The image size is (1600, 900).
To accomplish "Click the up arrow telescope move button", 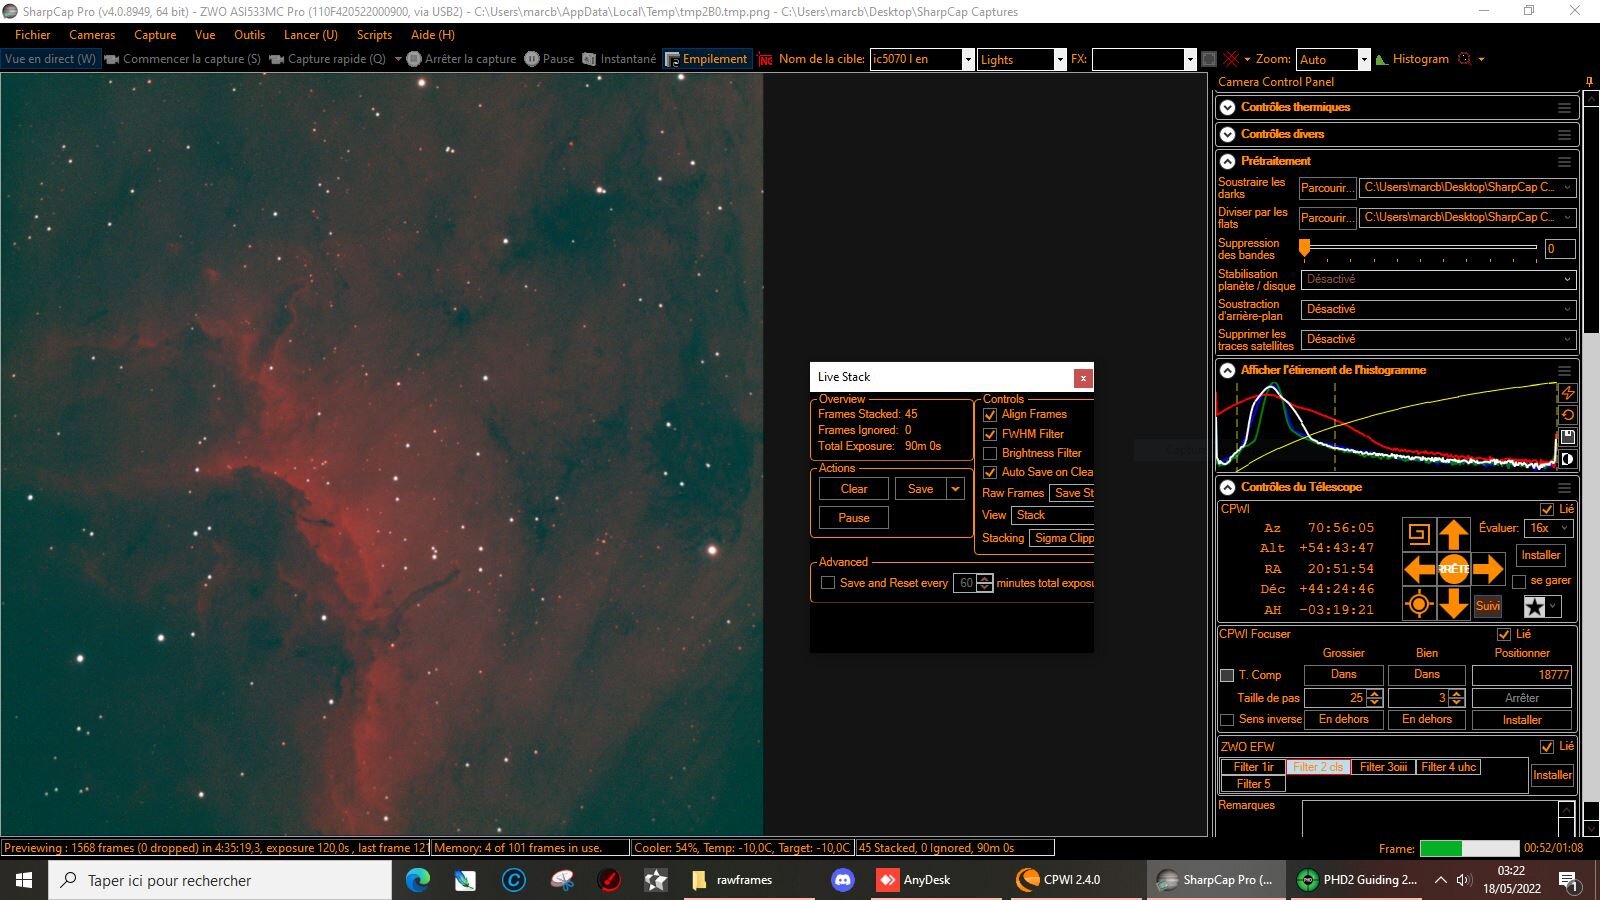I will (1453, 534).
